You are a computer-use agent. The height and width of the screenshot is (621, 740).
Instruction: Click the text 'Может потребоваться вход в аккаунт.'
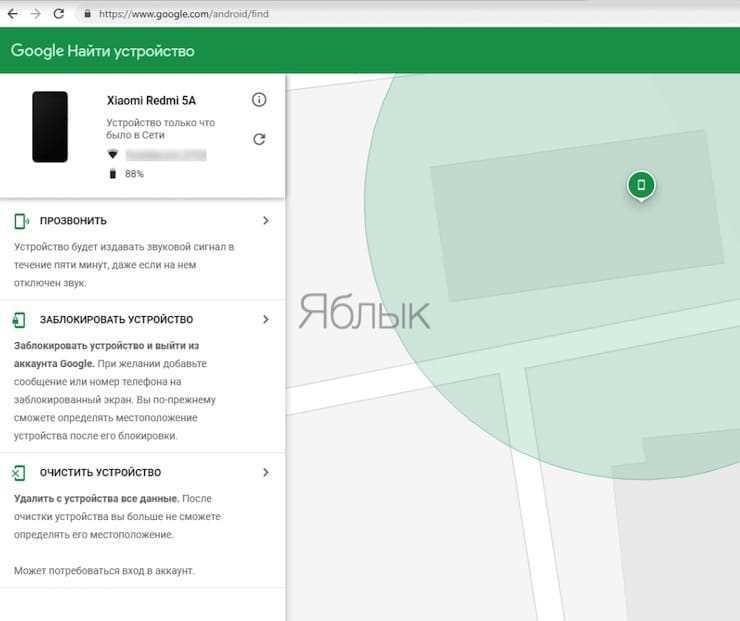(104, 571)
